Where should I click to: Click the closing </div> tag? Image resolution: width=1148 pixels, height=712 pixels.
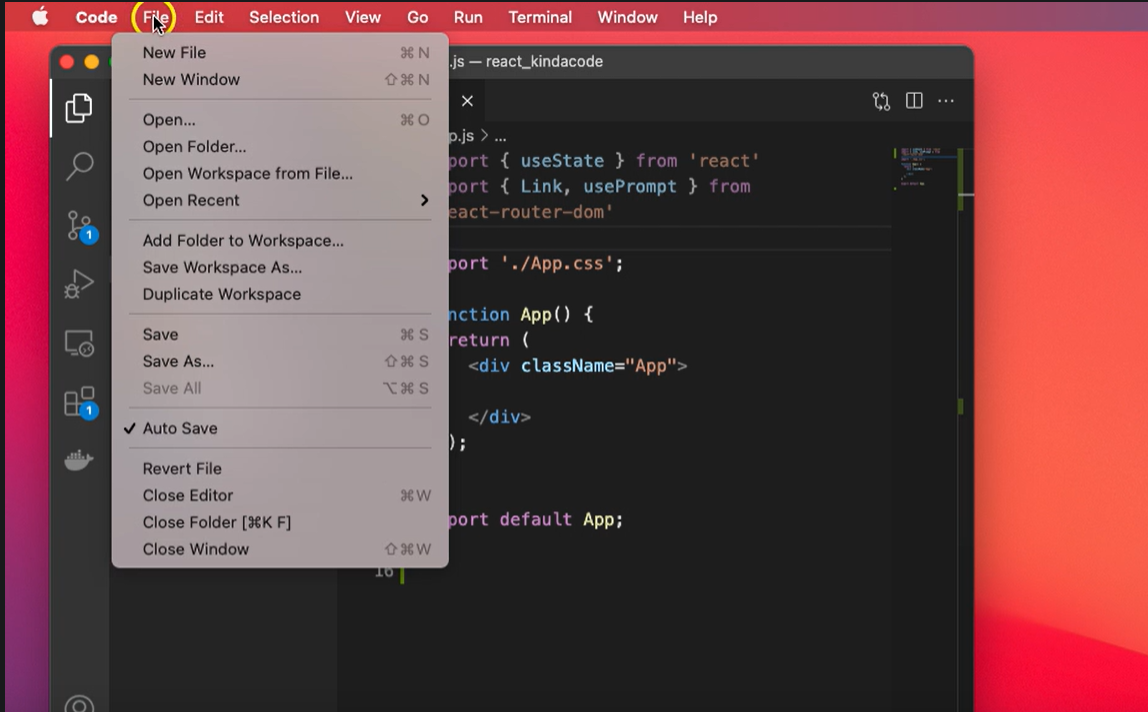click(x=499, y=417)
